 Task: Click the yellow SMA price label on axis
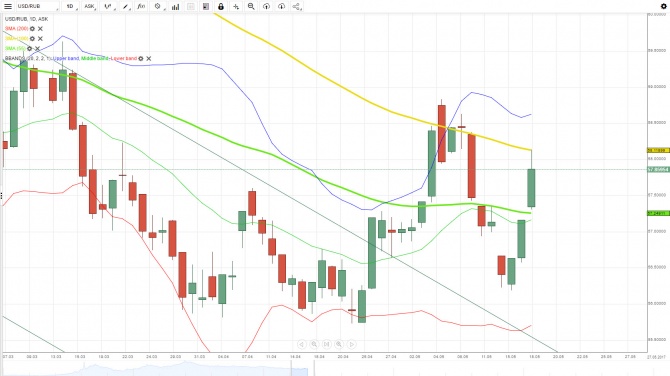coord(658,150)
